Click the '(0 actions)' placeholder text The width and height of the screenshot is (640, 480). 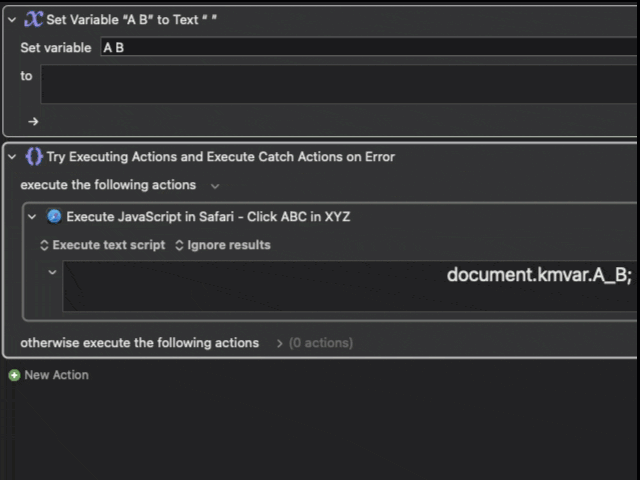(320, 343)
